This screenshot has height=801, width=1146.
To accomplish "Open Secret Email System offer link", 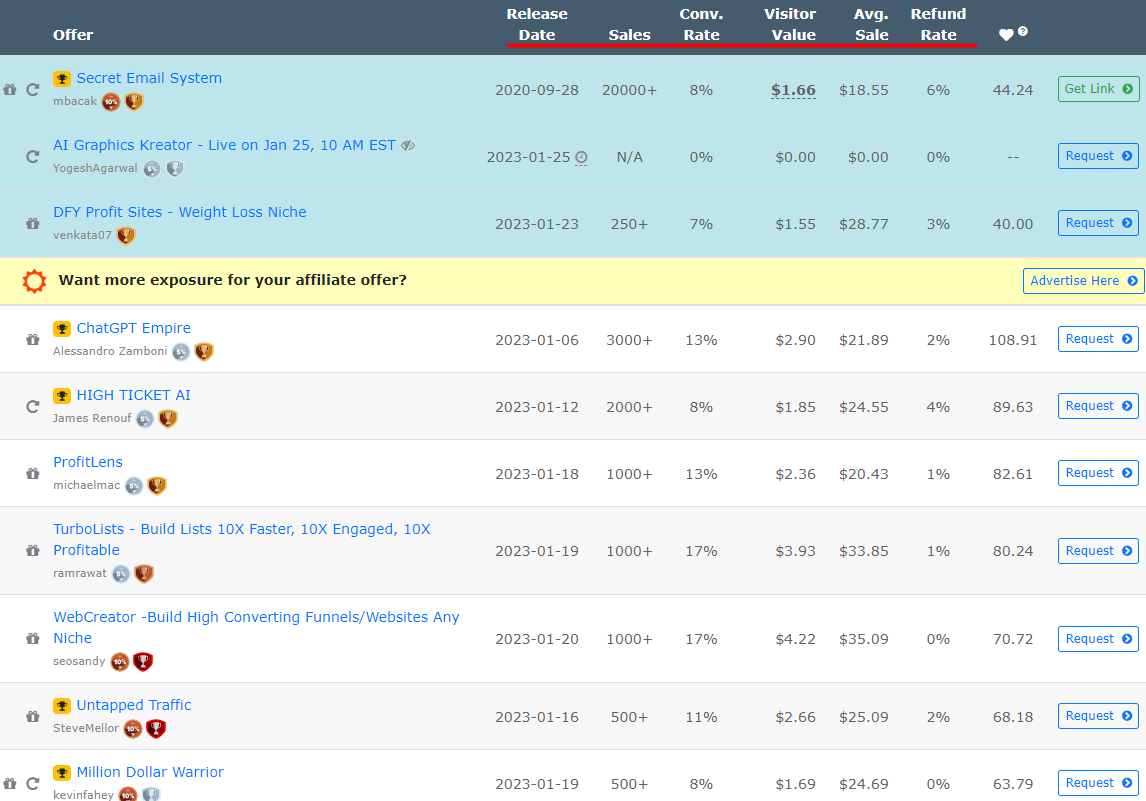I will tap(149, 78).
